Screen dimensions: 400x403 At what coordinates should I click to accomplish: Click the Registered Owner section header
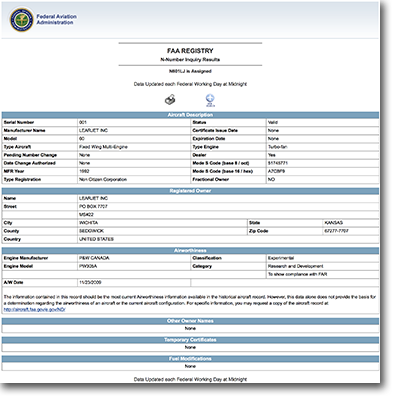point(190,191)
